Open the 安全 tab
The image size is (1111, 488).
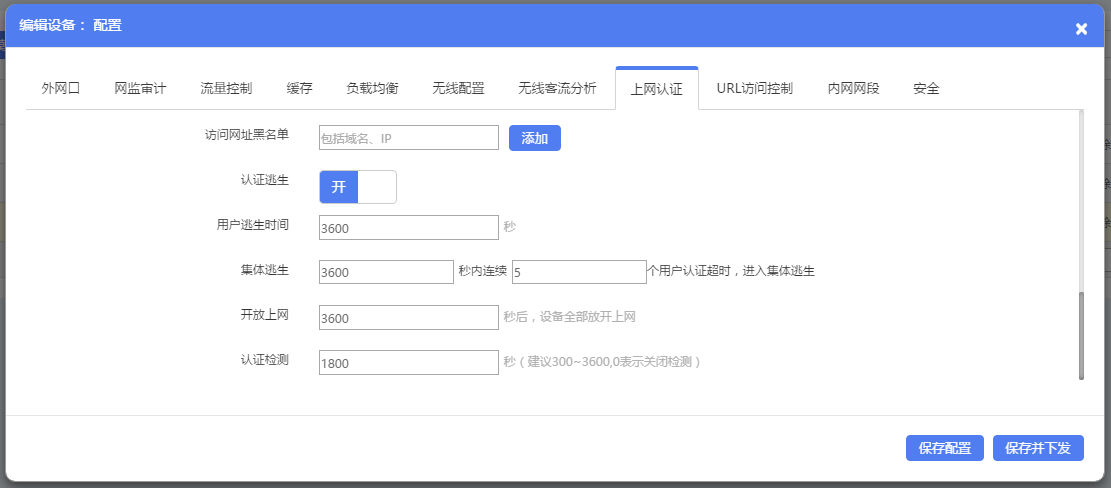(926, 88)
